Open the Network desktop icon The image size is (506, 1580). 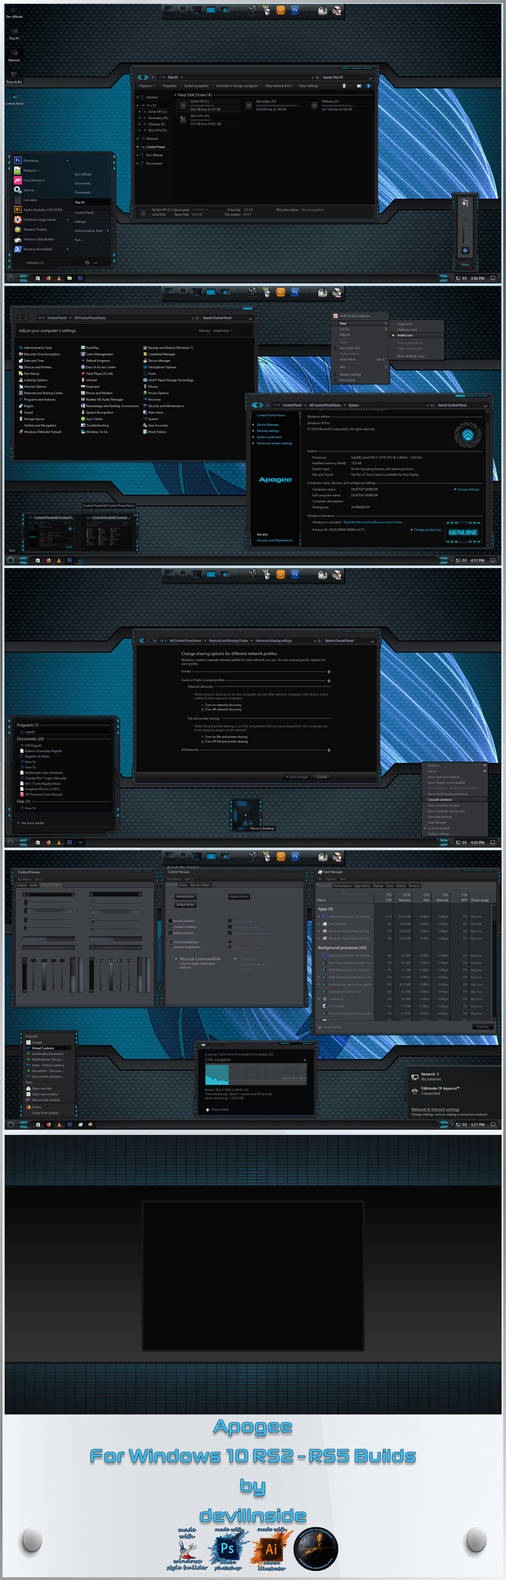pos(14,54)
